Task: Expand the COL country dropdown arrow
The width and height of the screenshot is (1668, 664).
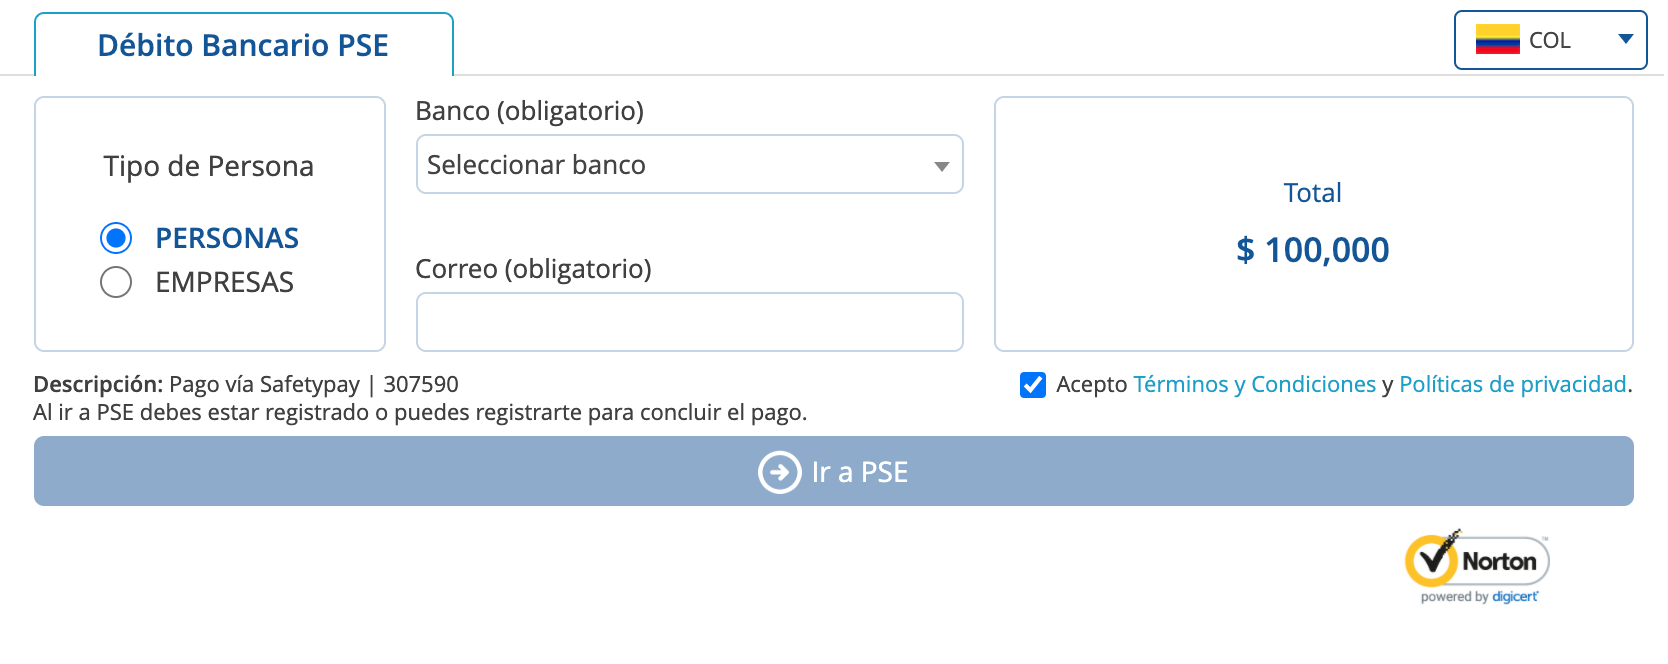Action: point(1625,40)
